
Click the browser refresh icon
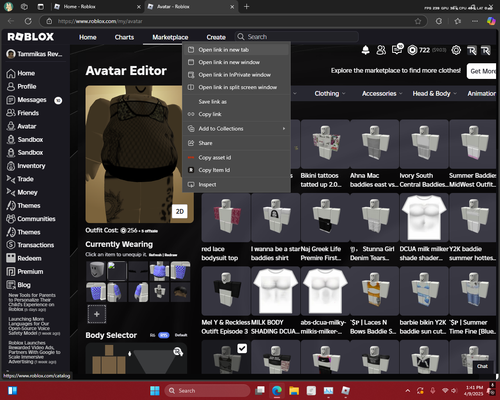click(28, 21)
